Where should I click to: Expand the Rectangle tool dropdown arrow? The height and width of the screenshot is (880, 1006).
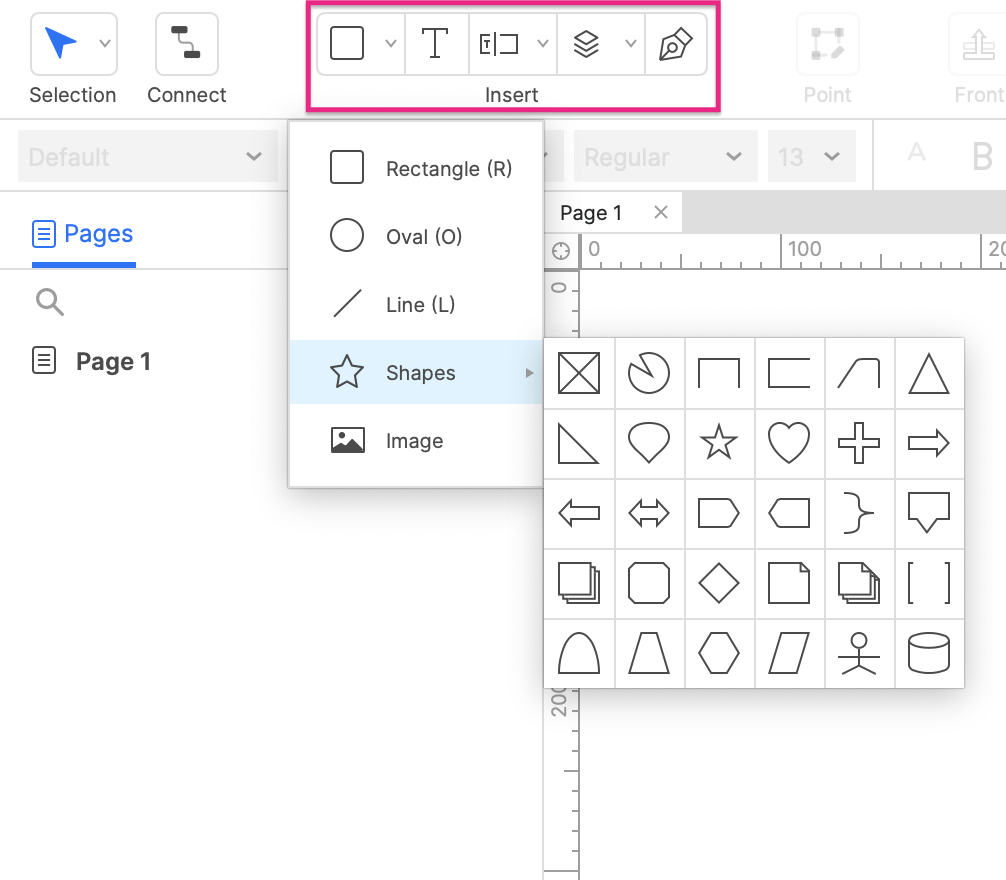[x=389, y=44]
